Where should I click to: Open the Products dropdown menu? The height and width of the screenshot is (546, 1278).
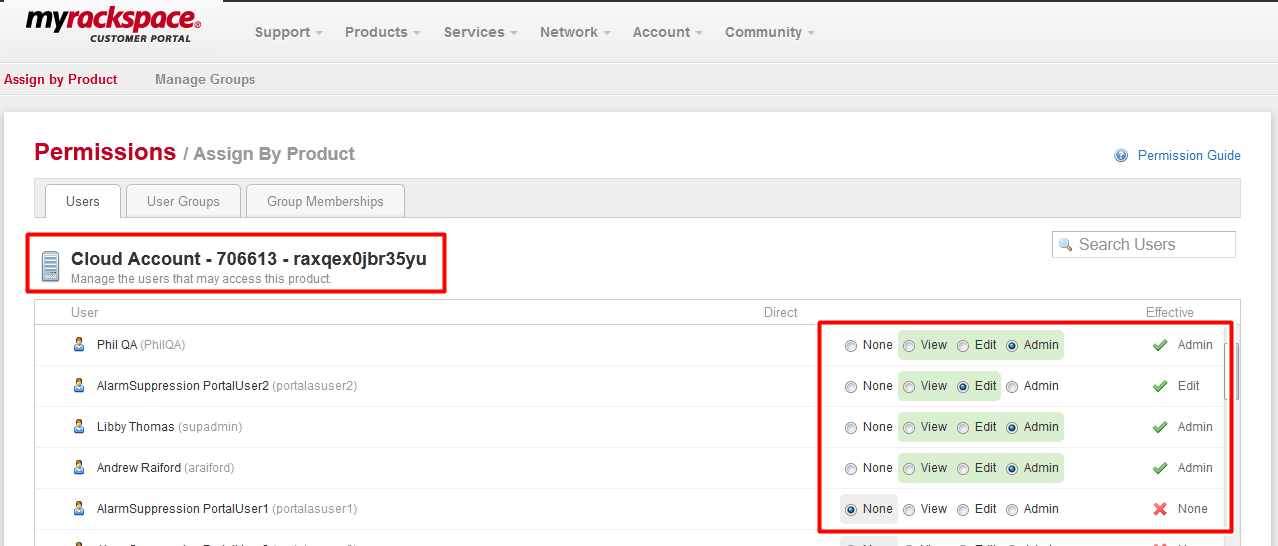383,32
